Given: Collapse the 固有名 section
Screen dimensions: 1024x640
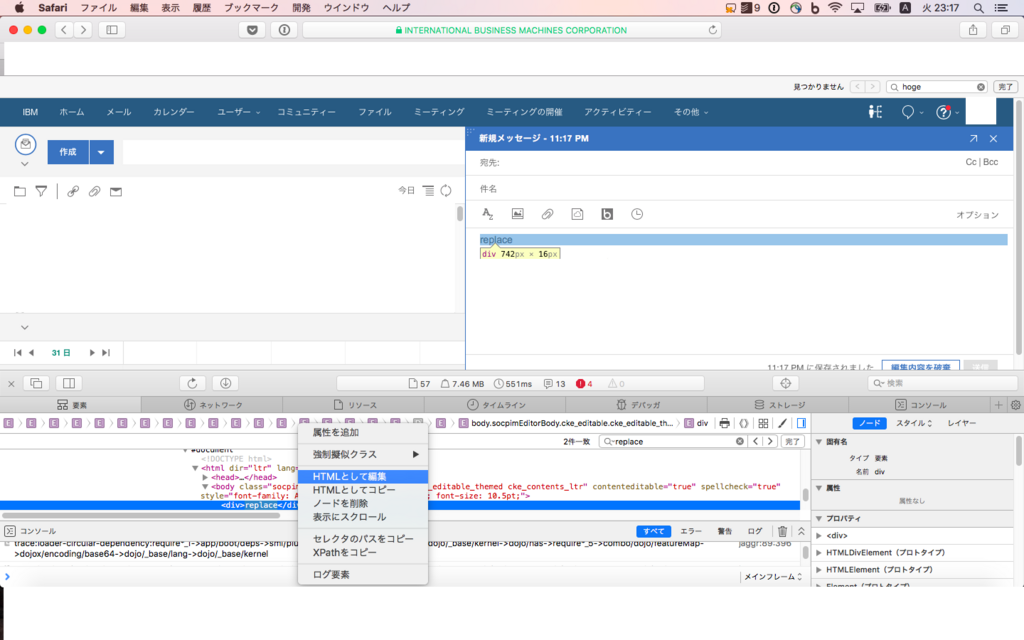Looking at the screenshot, I should (x=819, y=442).
